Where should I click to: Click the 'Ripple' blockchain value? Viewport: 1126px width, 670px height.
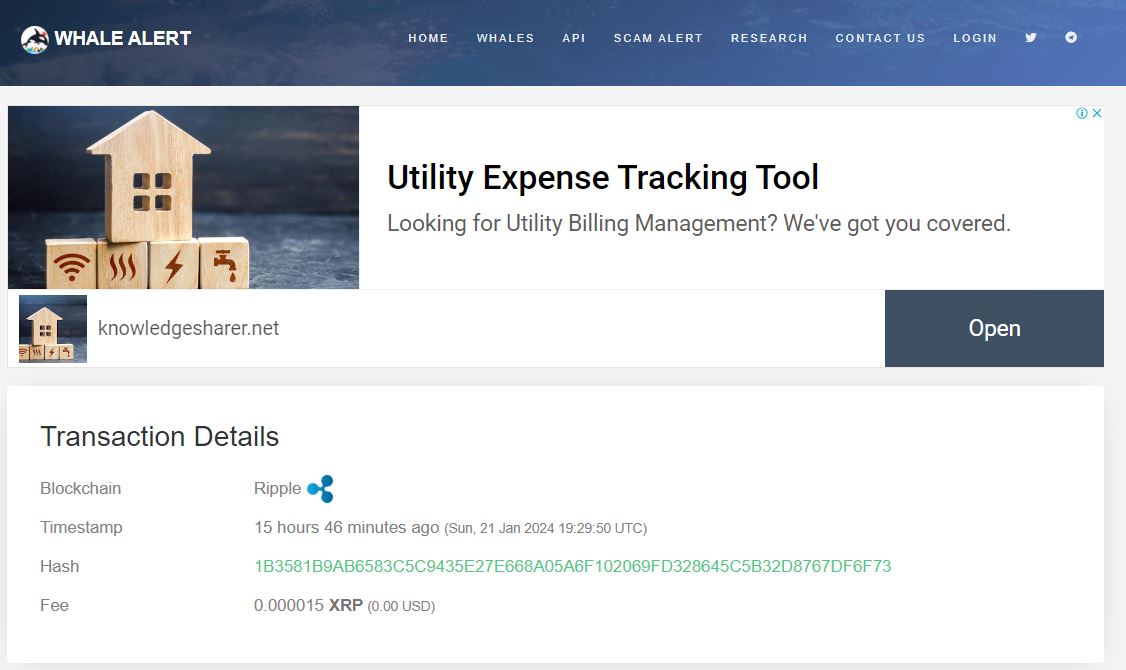(277, 488)
